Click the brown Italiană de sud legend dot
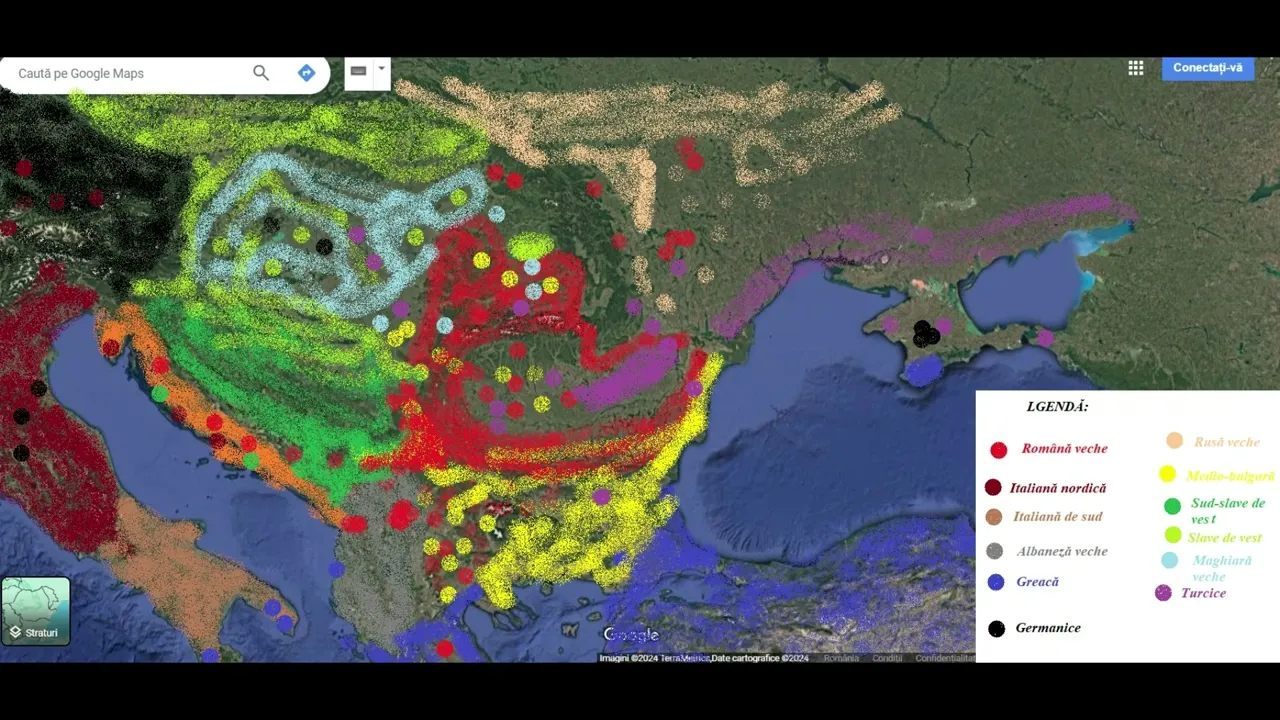The height and width of the screenshot is (720, 1280). [993, 517]
